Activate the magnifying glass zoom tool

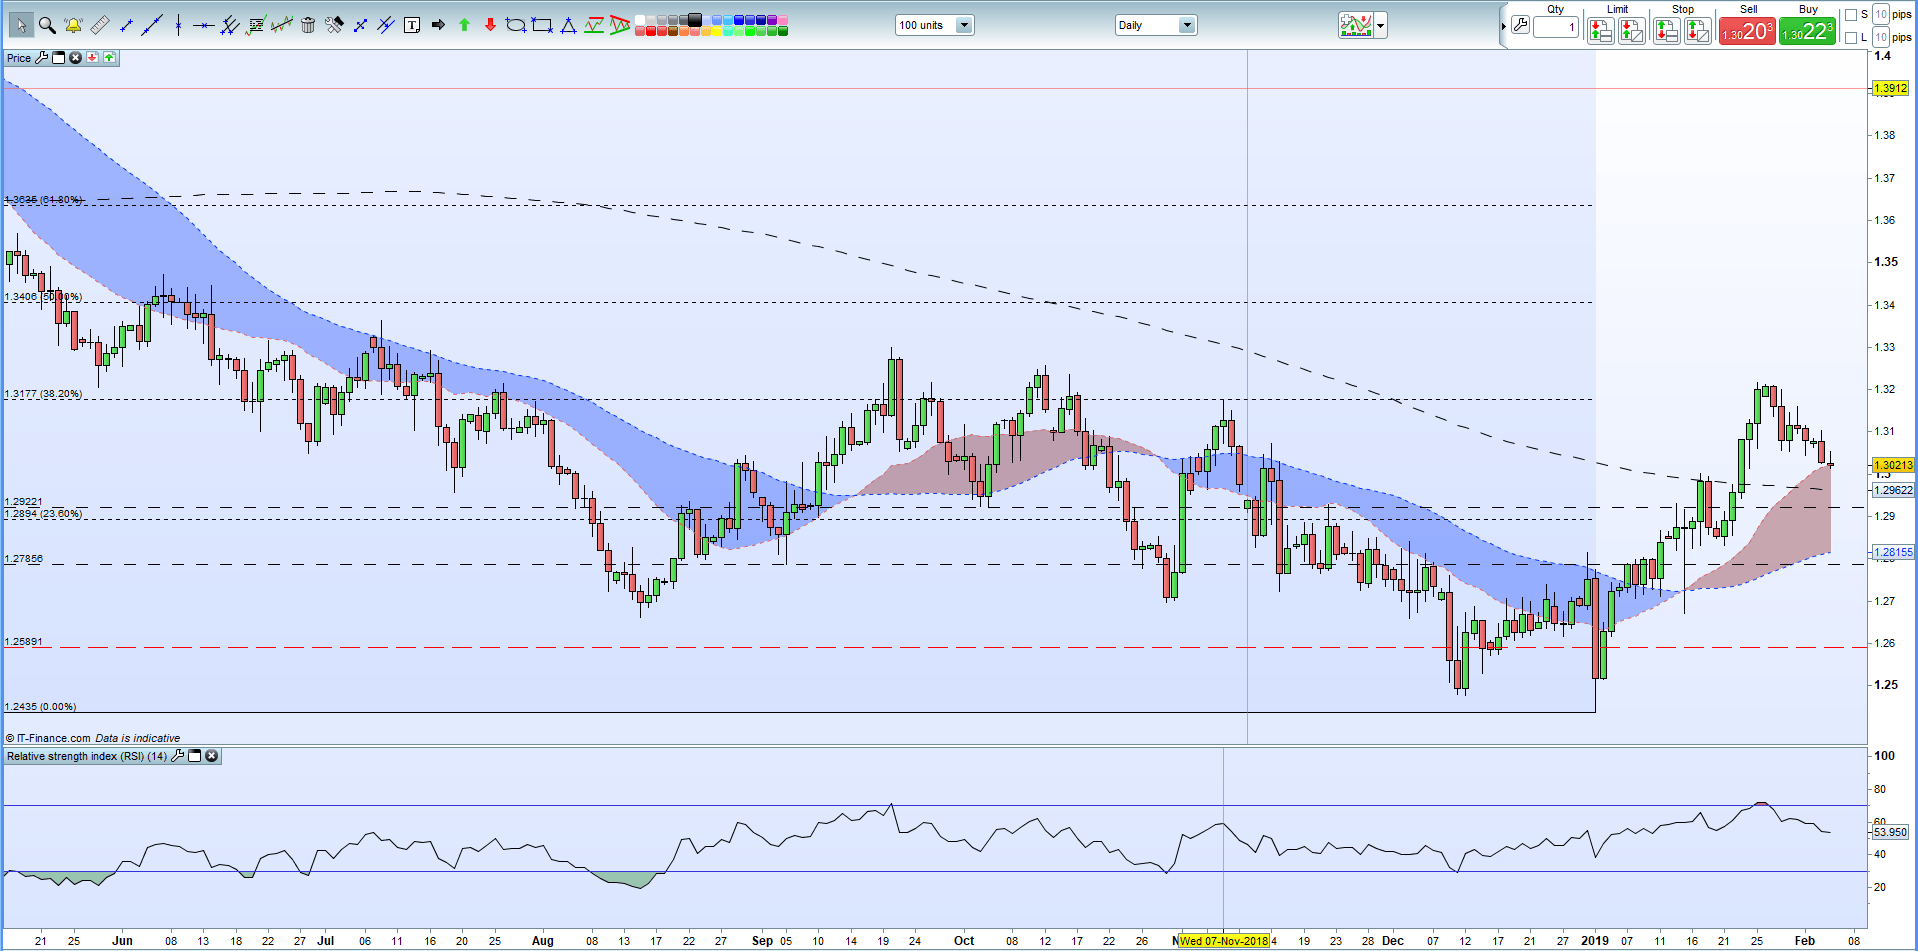(x=47, y=25)
